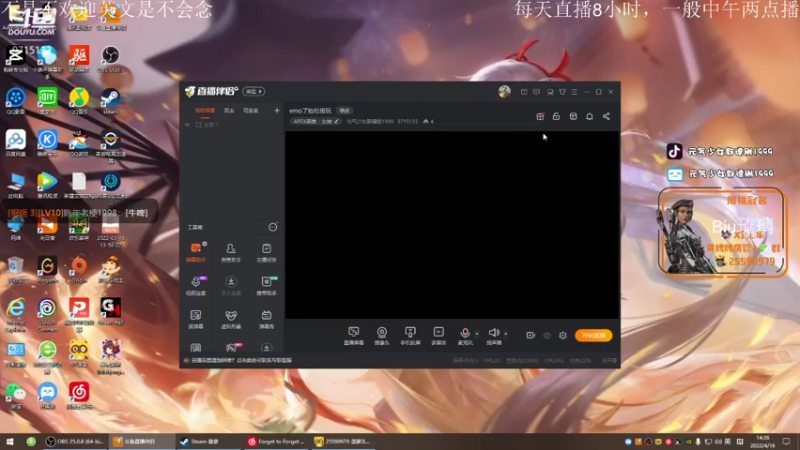800x450 pixels.
Task: Toggle the preview eye icon near settings
Action: point(547,335)
